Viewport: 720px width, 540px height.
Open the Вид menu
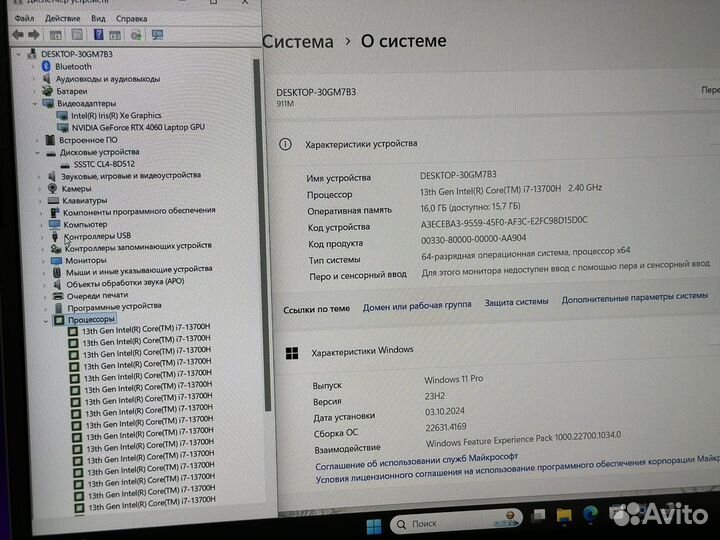pyautogui.click(x=98, y=18)
